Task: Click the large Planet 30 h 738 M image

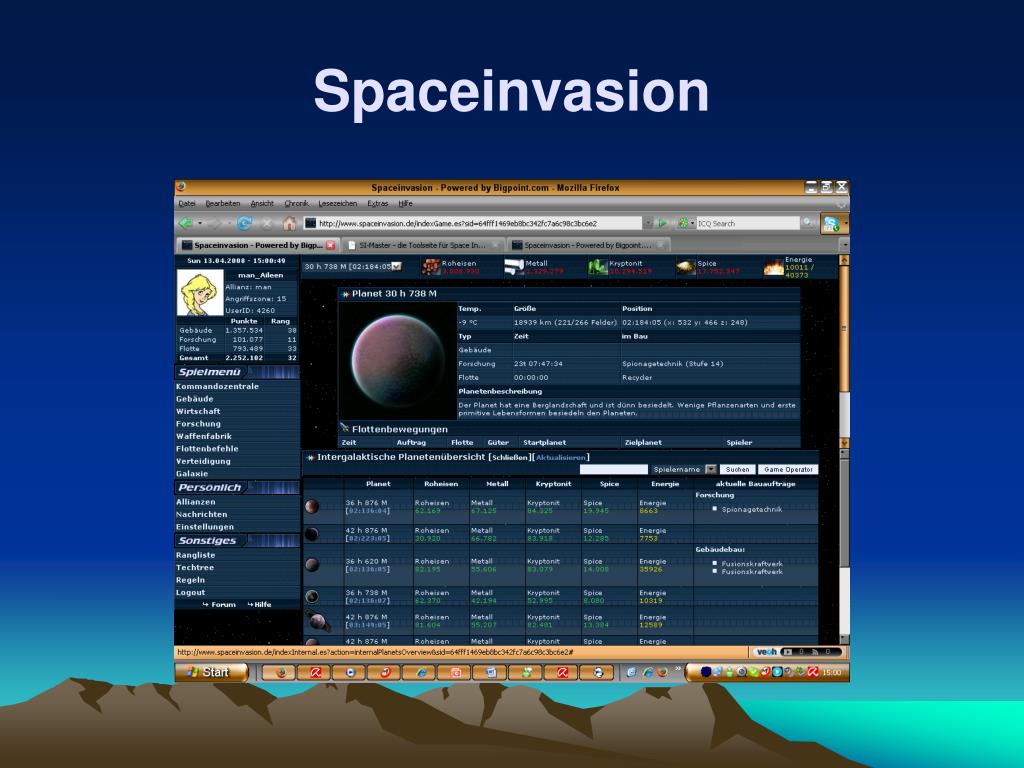Action: point(398,360)
